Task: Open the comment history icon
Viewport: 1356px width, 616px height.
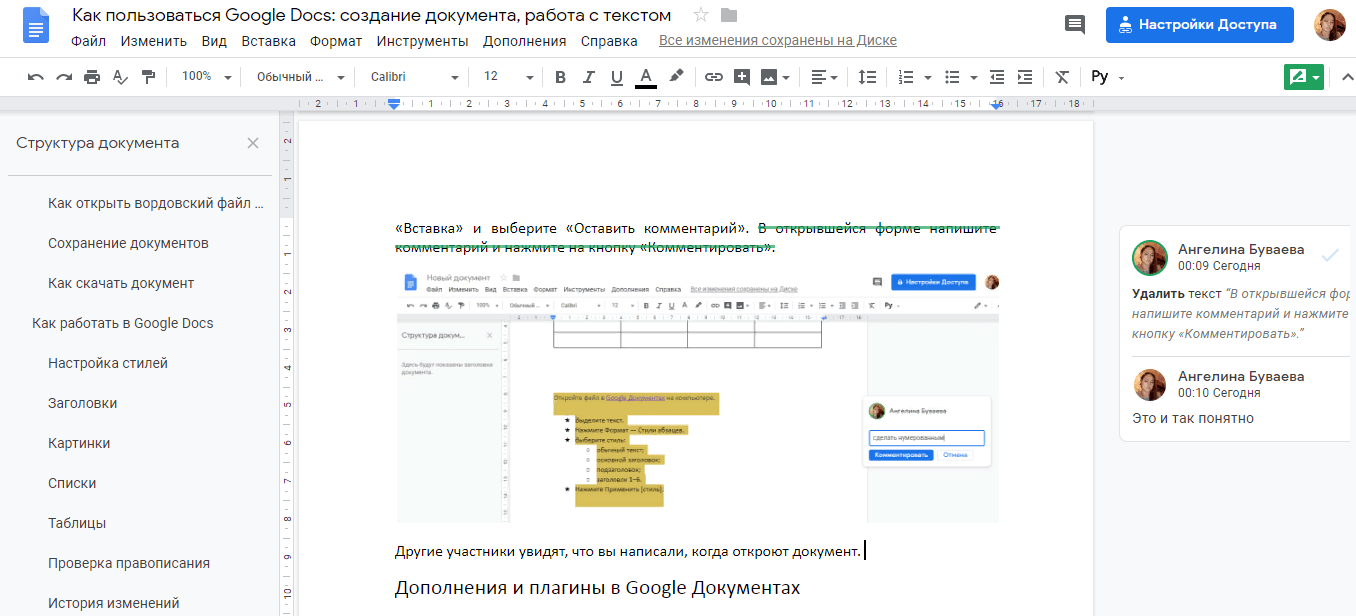Action: click(x=1075, y=24)
